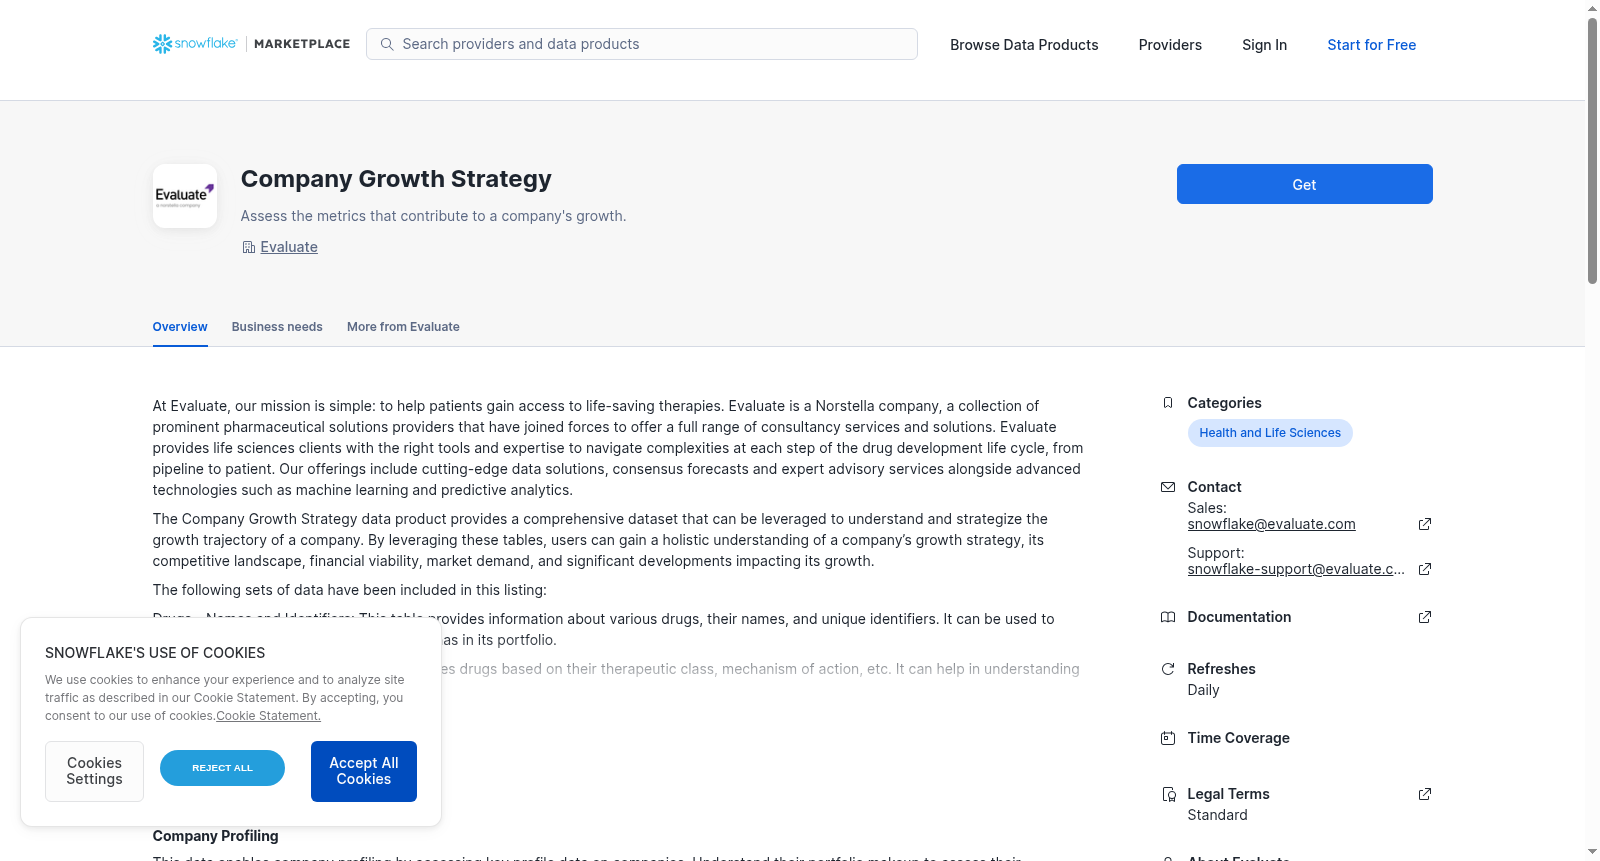1600x861 pixels.
Task: Click Start for Free link
Action: pyautogui.click(x=1371, y=45)
